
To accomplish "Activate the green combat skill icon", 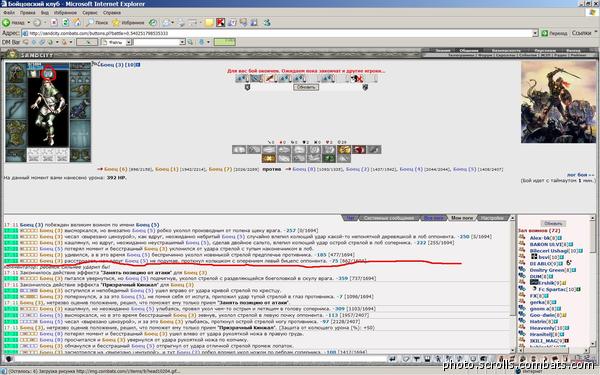I will 329,158.
